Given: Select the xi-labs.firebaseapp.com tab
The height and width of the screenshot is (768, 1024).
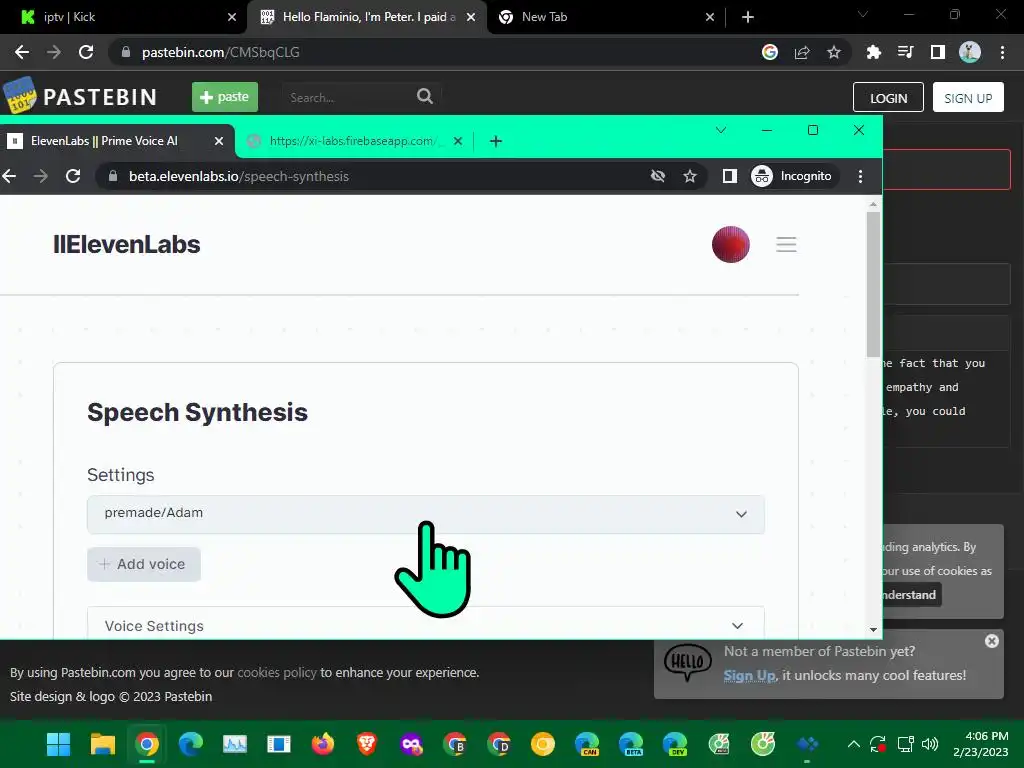Looking at the screenshot, I should (353, 141).
